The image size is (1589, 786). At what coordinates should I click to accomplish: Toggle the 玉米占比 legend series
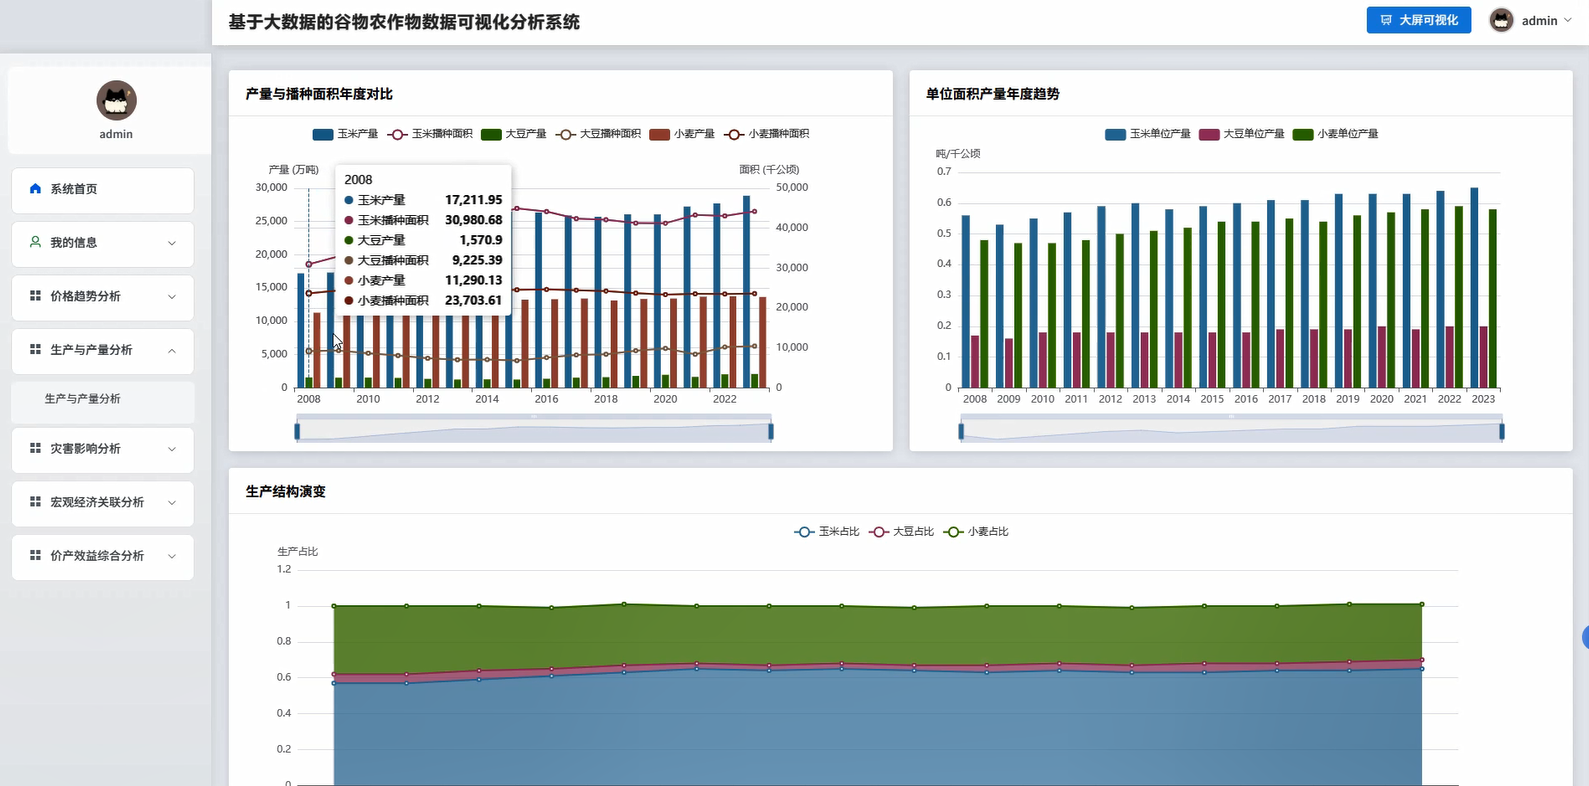pyautogui.click(x=827, y=532)
